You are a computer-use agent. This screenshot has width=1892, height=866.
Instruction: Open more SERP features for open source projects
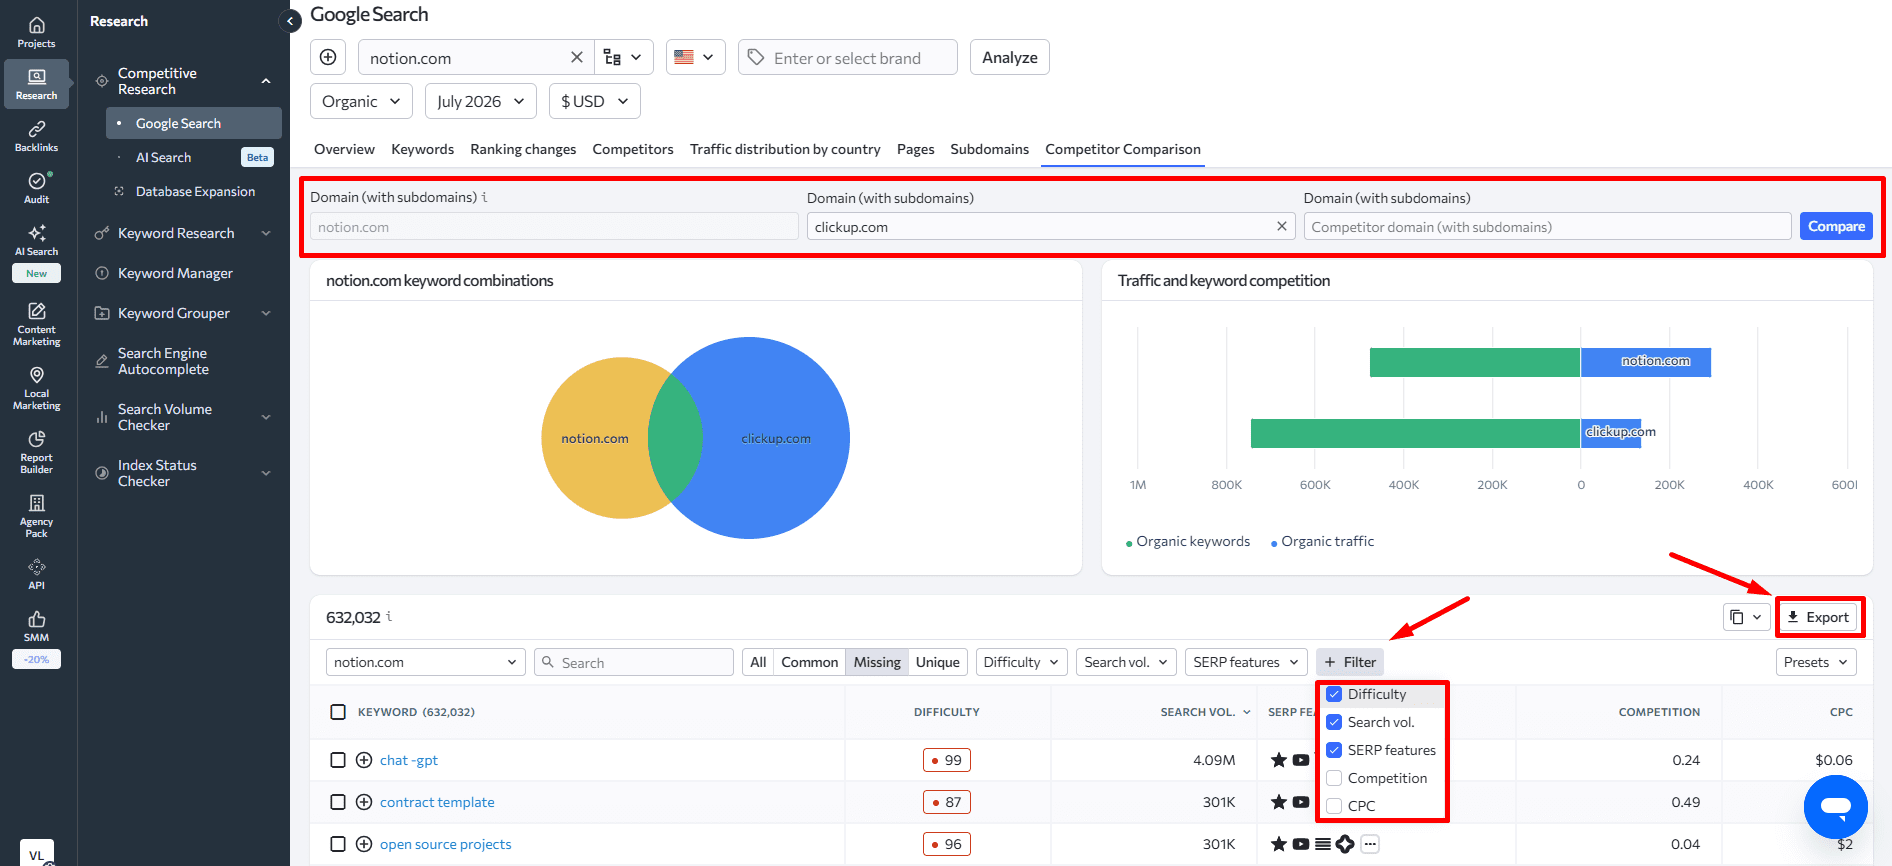pos(1370,844)
